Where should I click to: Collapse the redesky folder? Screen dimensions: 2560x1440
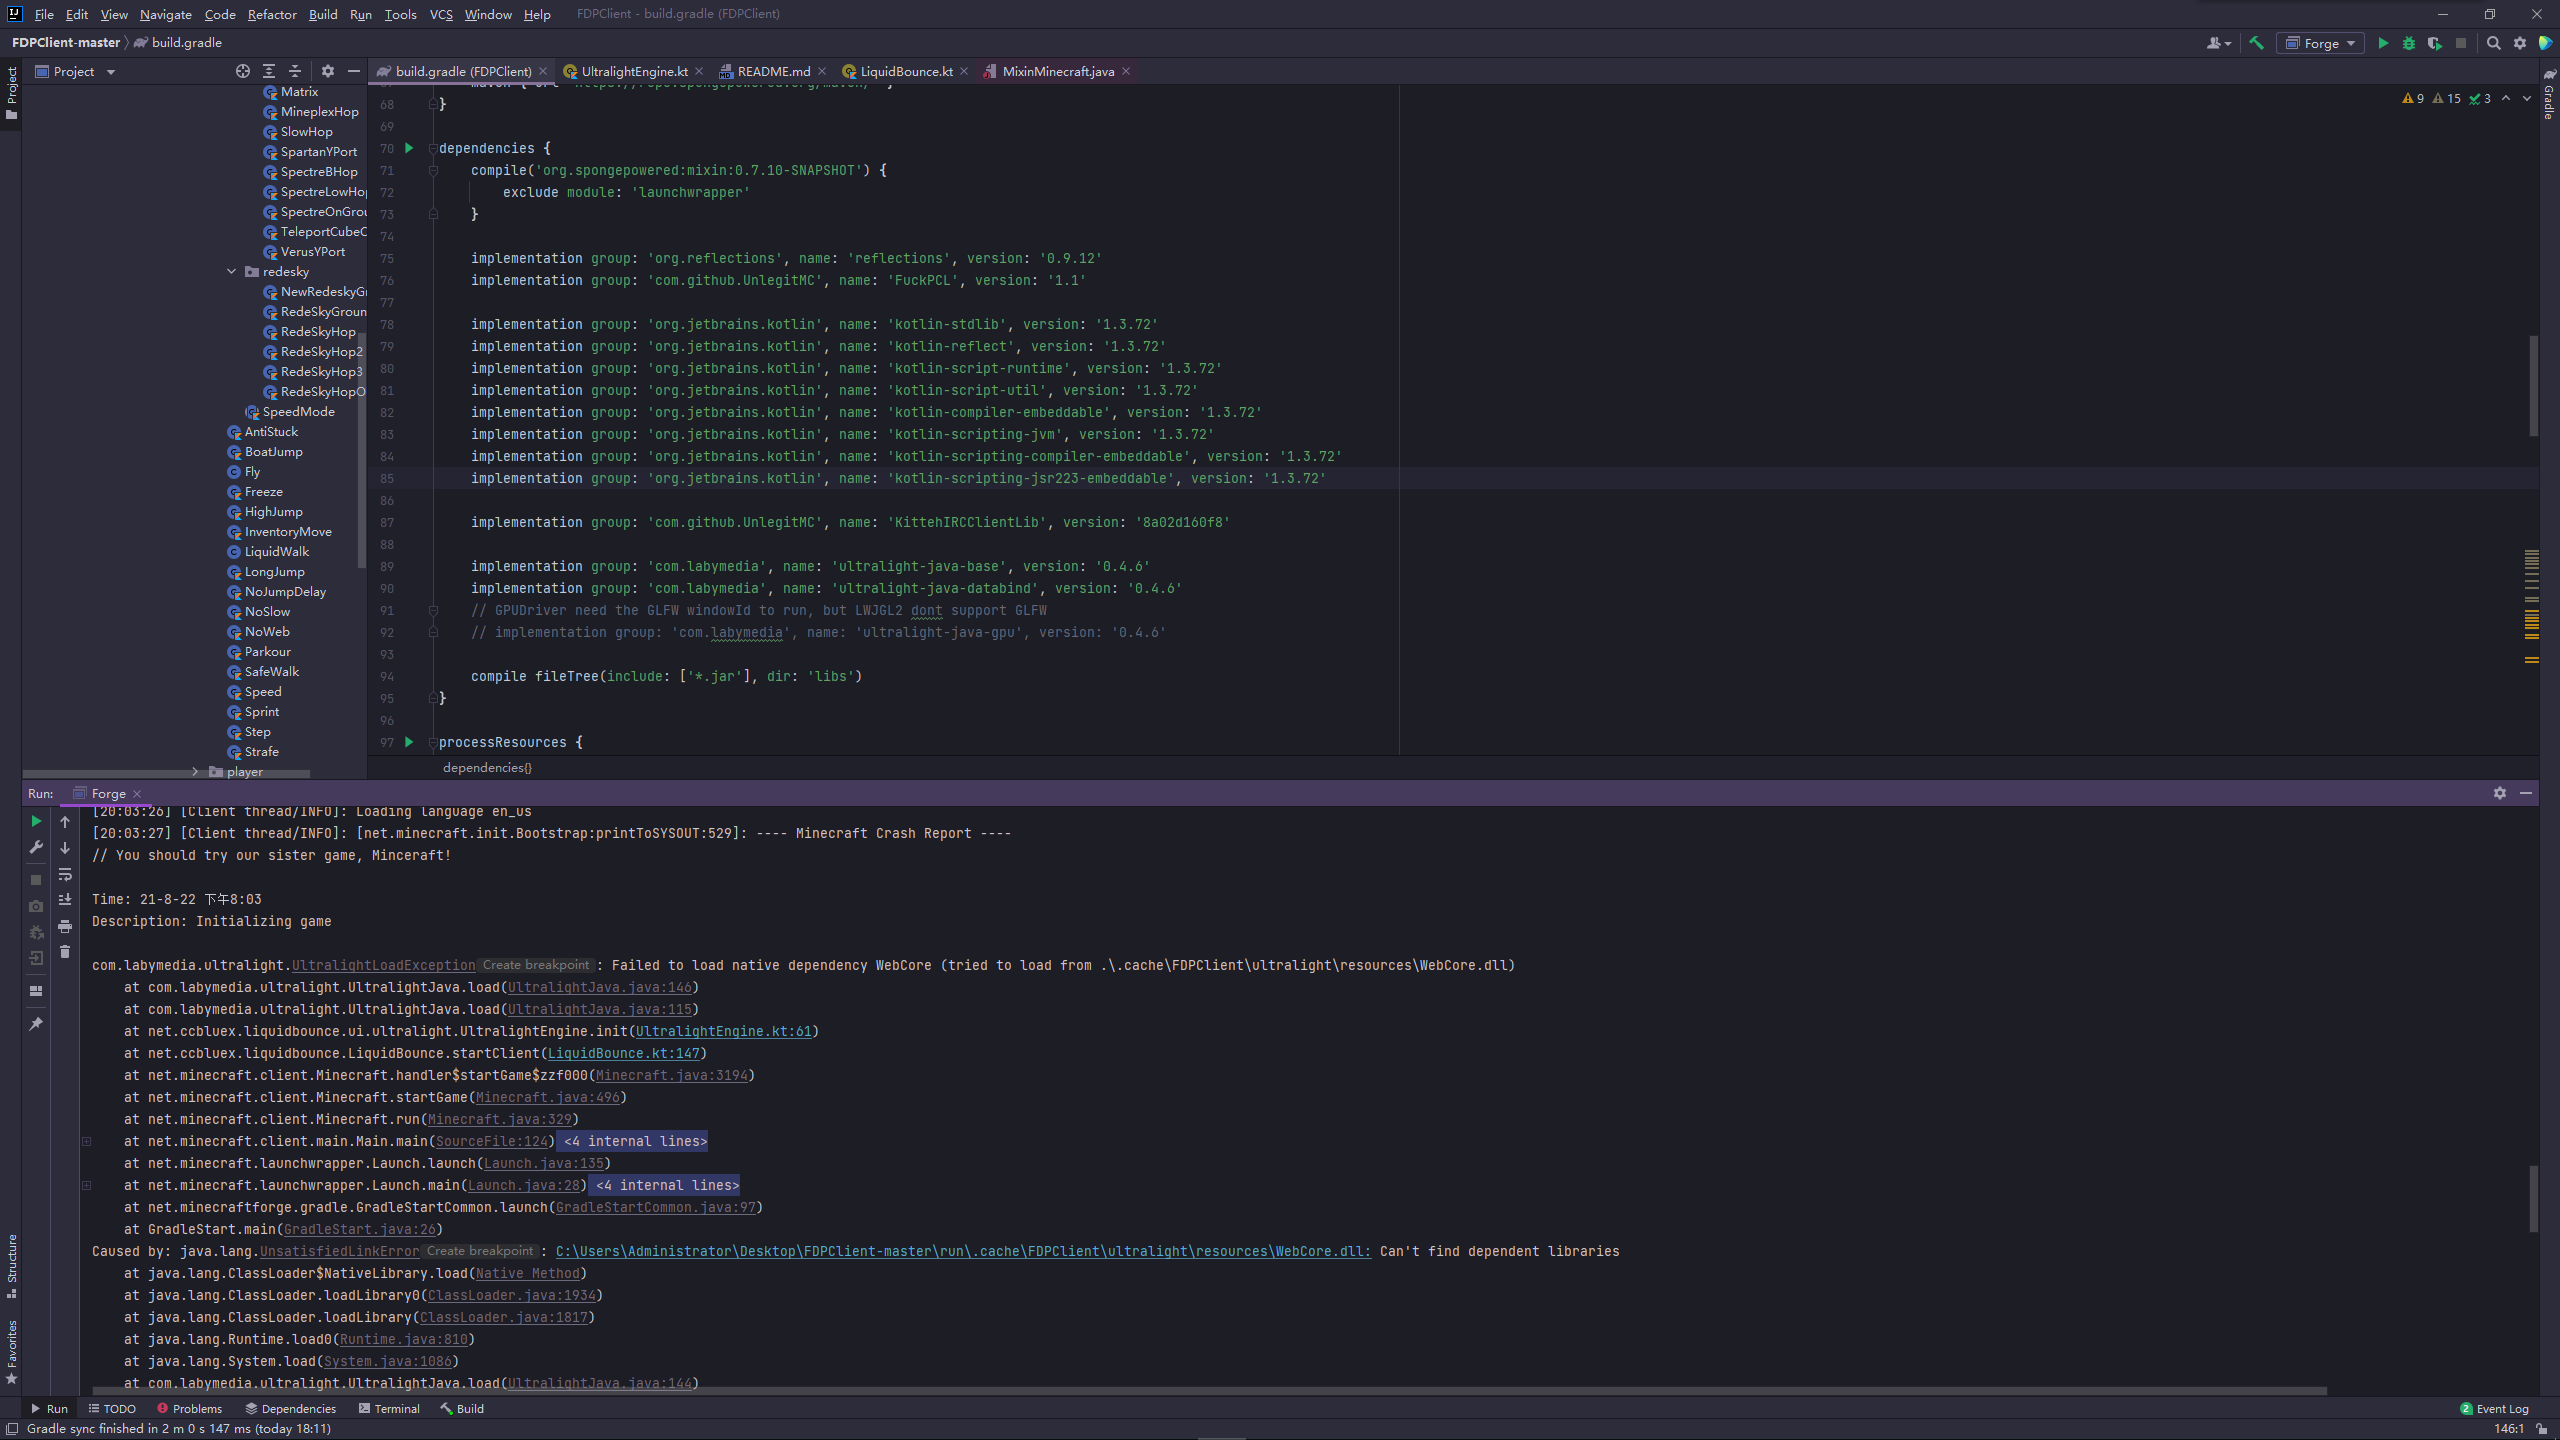click(232, 271)
